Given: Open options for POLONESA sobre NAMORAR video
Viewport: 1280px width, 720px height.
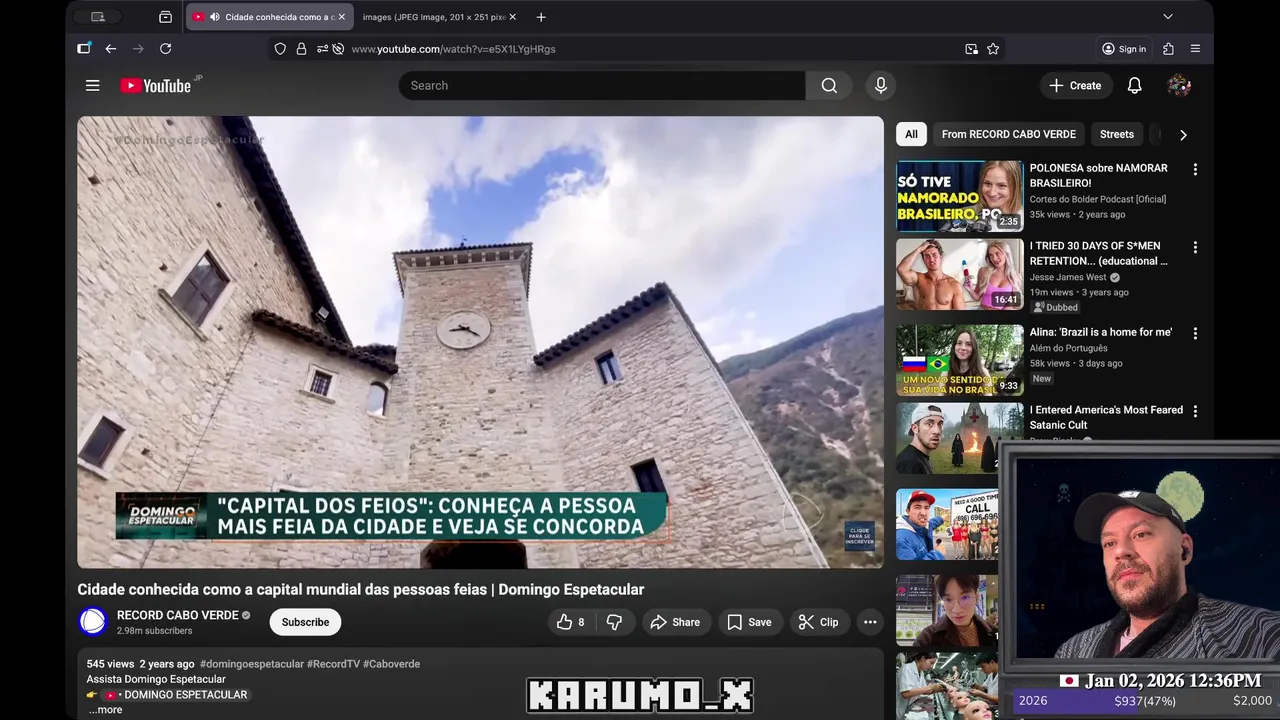Looking at the screenshot, I should [x=1194, y=170].
